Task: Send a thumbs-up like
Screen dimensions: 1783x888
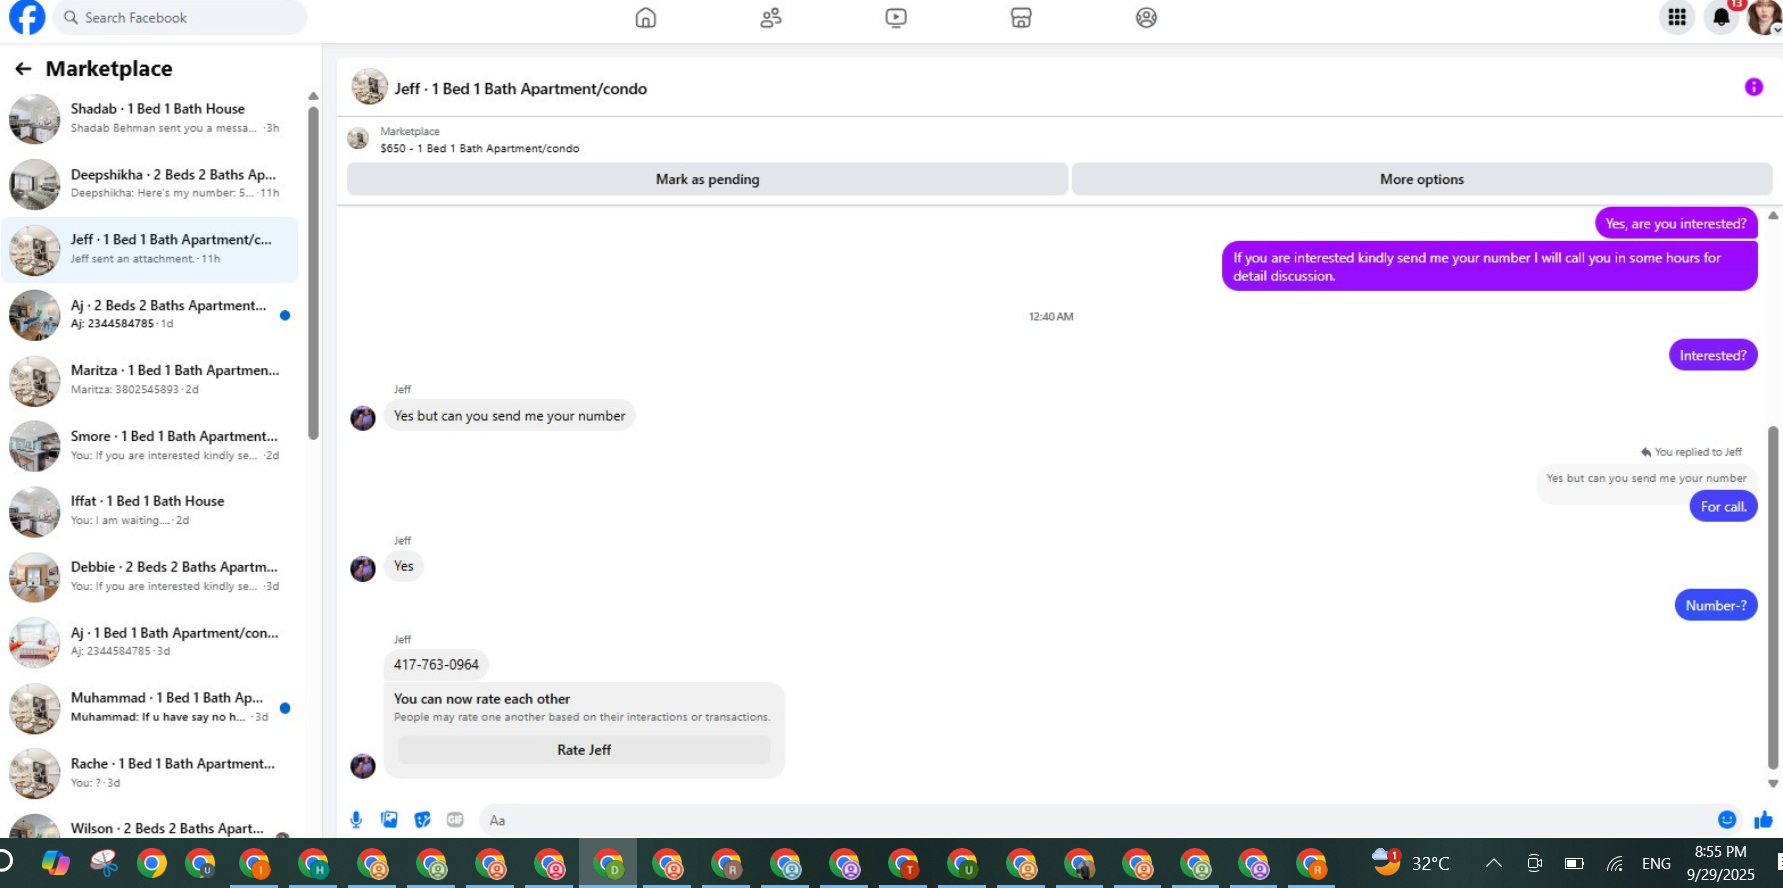Action: pyautogui.click(x=1763, y=820)
